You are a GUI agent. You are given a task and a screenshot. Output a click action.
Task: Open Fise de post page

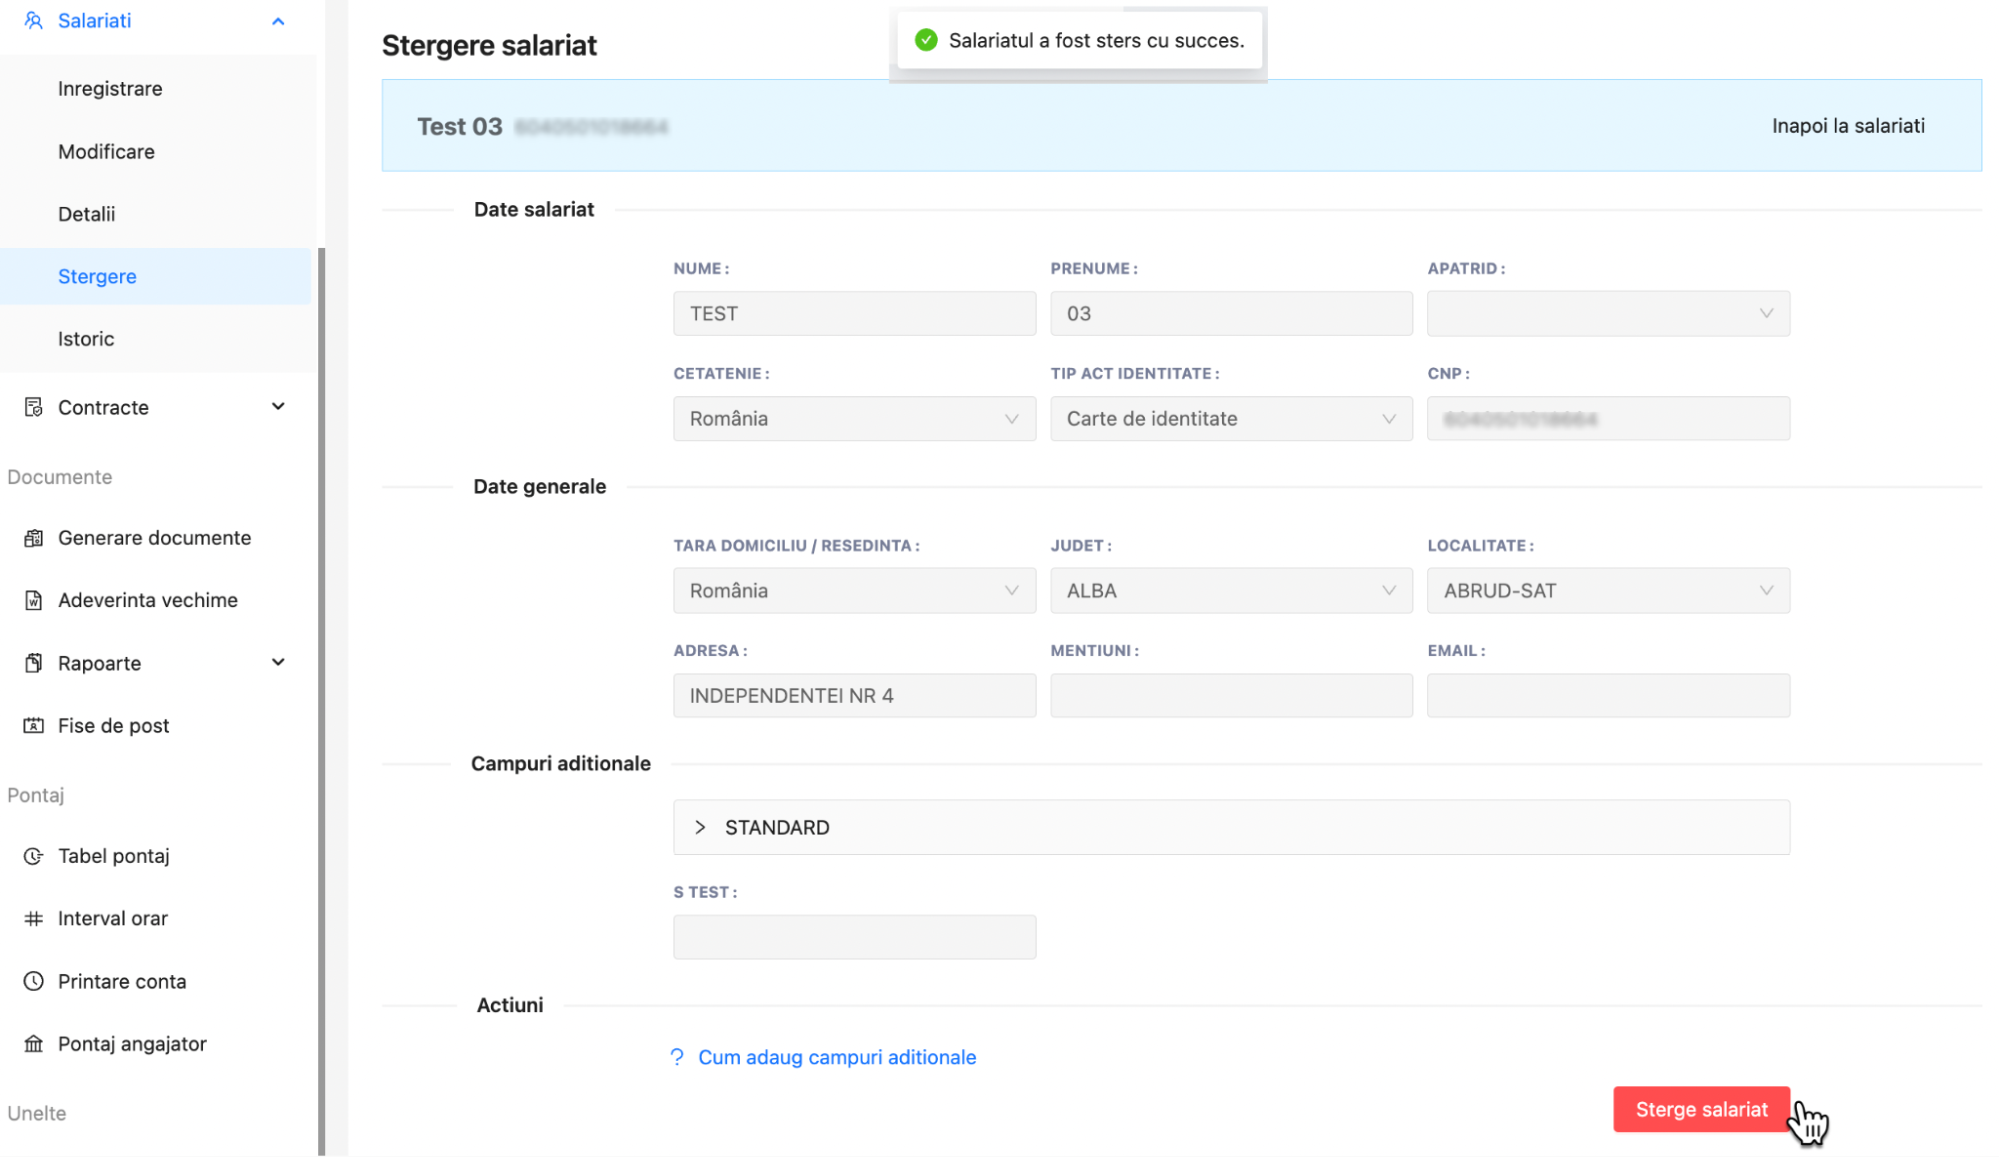113,726
